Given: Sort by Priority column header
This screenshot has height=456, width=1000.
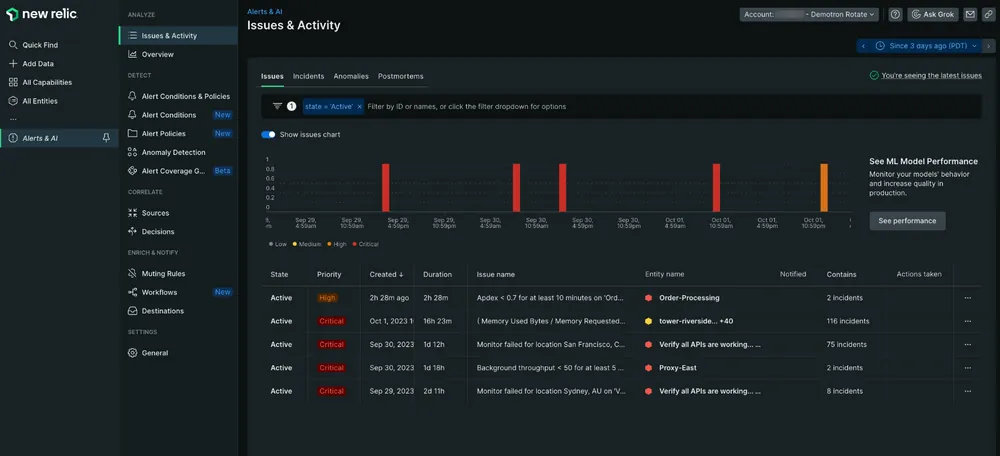Looking at the screenshot, I should [x=329, y=274].
